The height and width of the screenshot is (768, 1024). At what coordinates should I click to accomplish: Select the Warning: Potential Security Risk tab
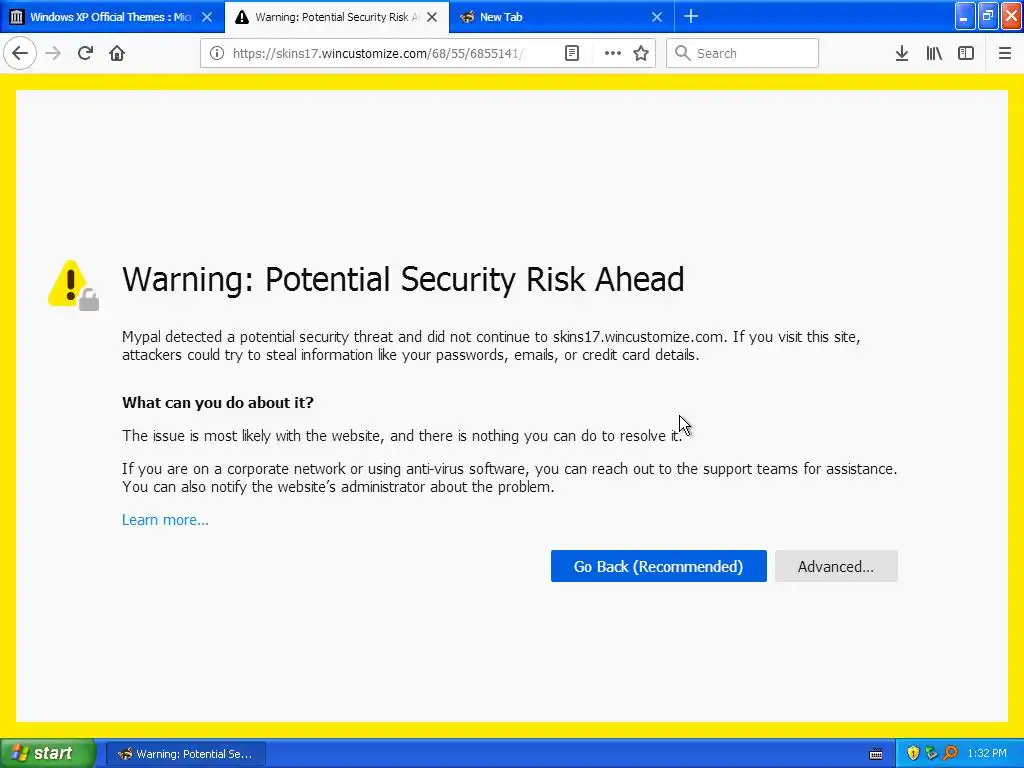coord(337,17)
